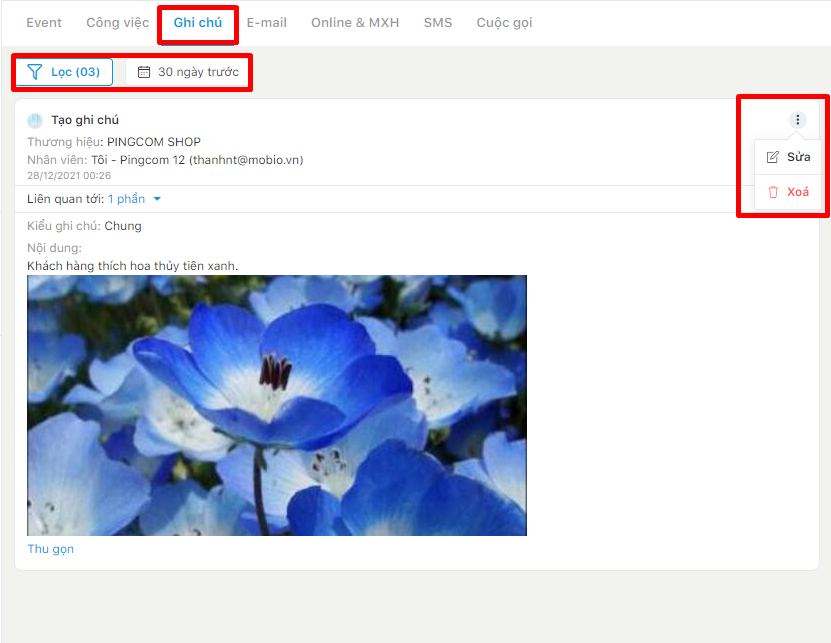831x643 pixels.
Task: Collapse the note with Thu gọn
Action: [x=50, y=549]
